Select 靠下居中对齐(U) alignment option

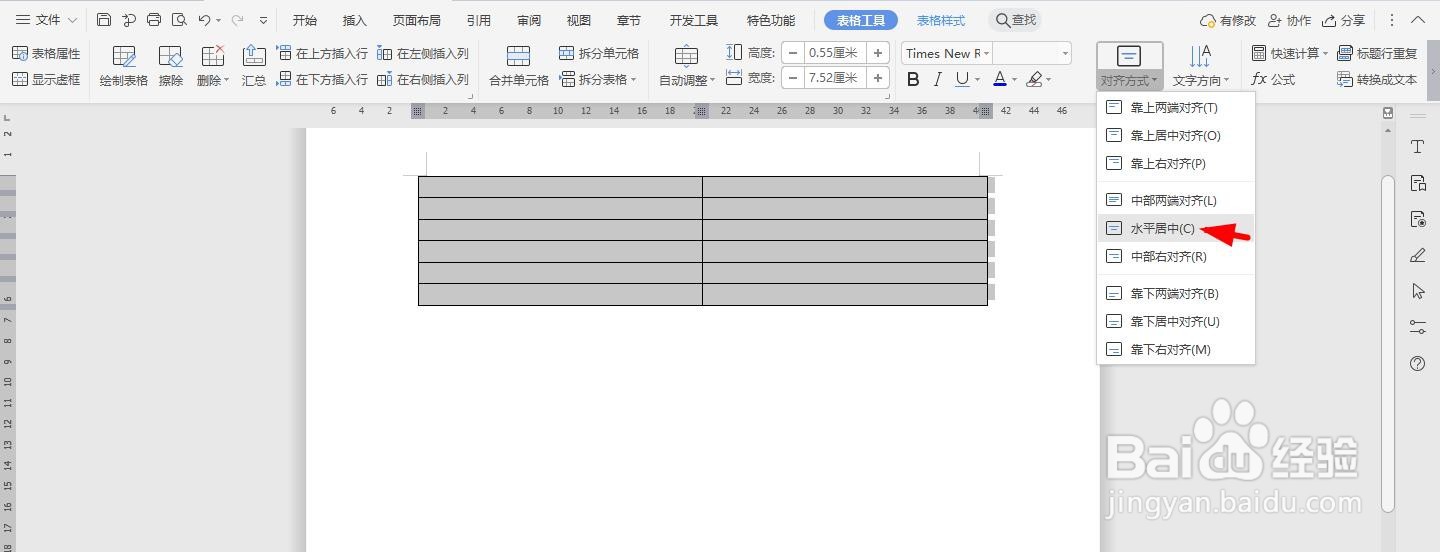(1176, 321)
